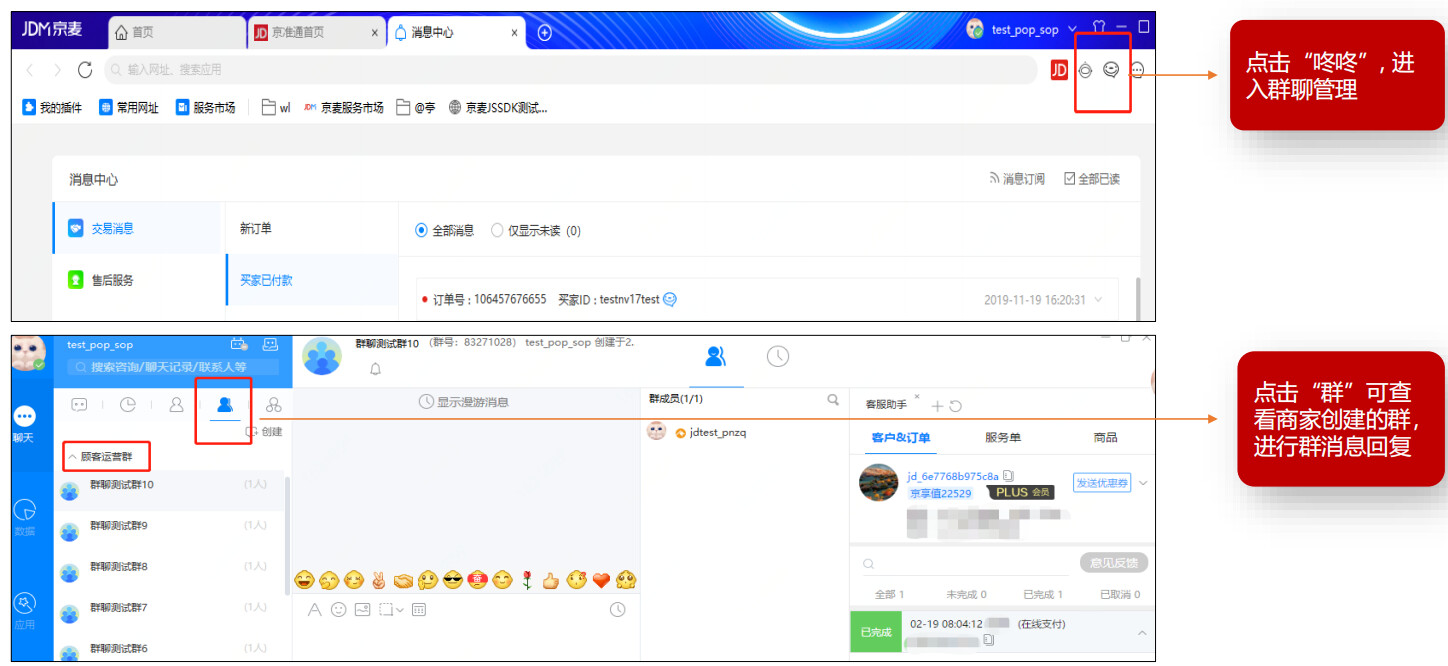Open test_pop_sop account dropdown arrow

[1072, 29]
